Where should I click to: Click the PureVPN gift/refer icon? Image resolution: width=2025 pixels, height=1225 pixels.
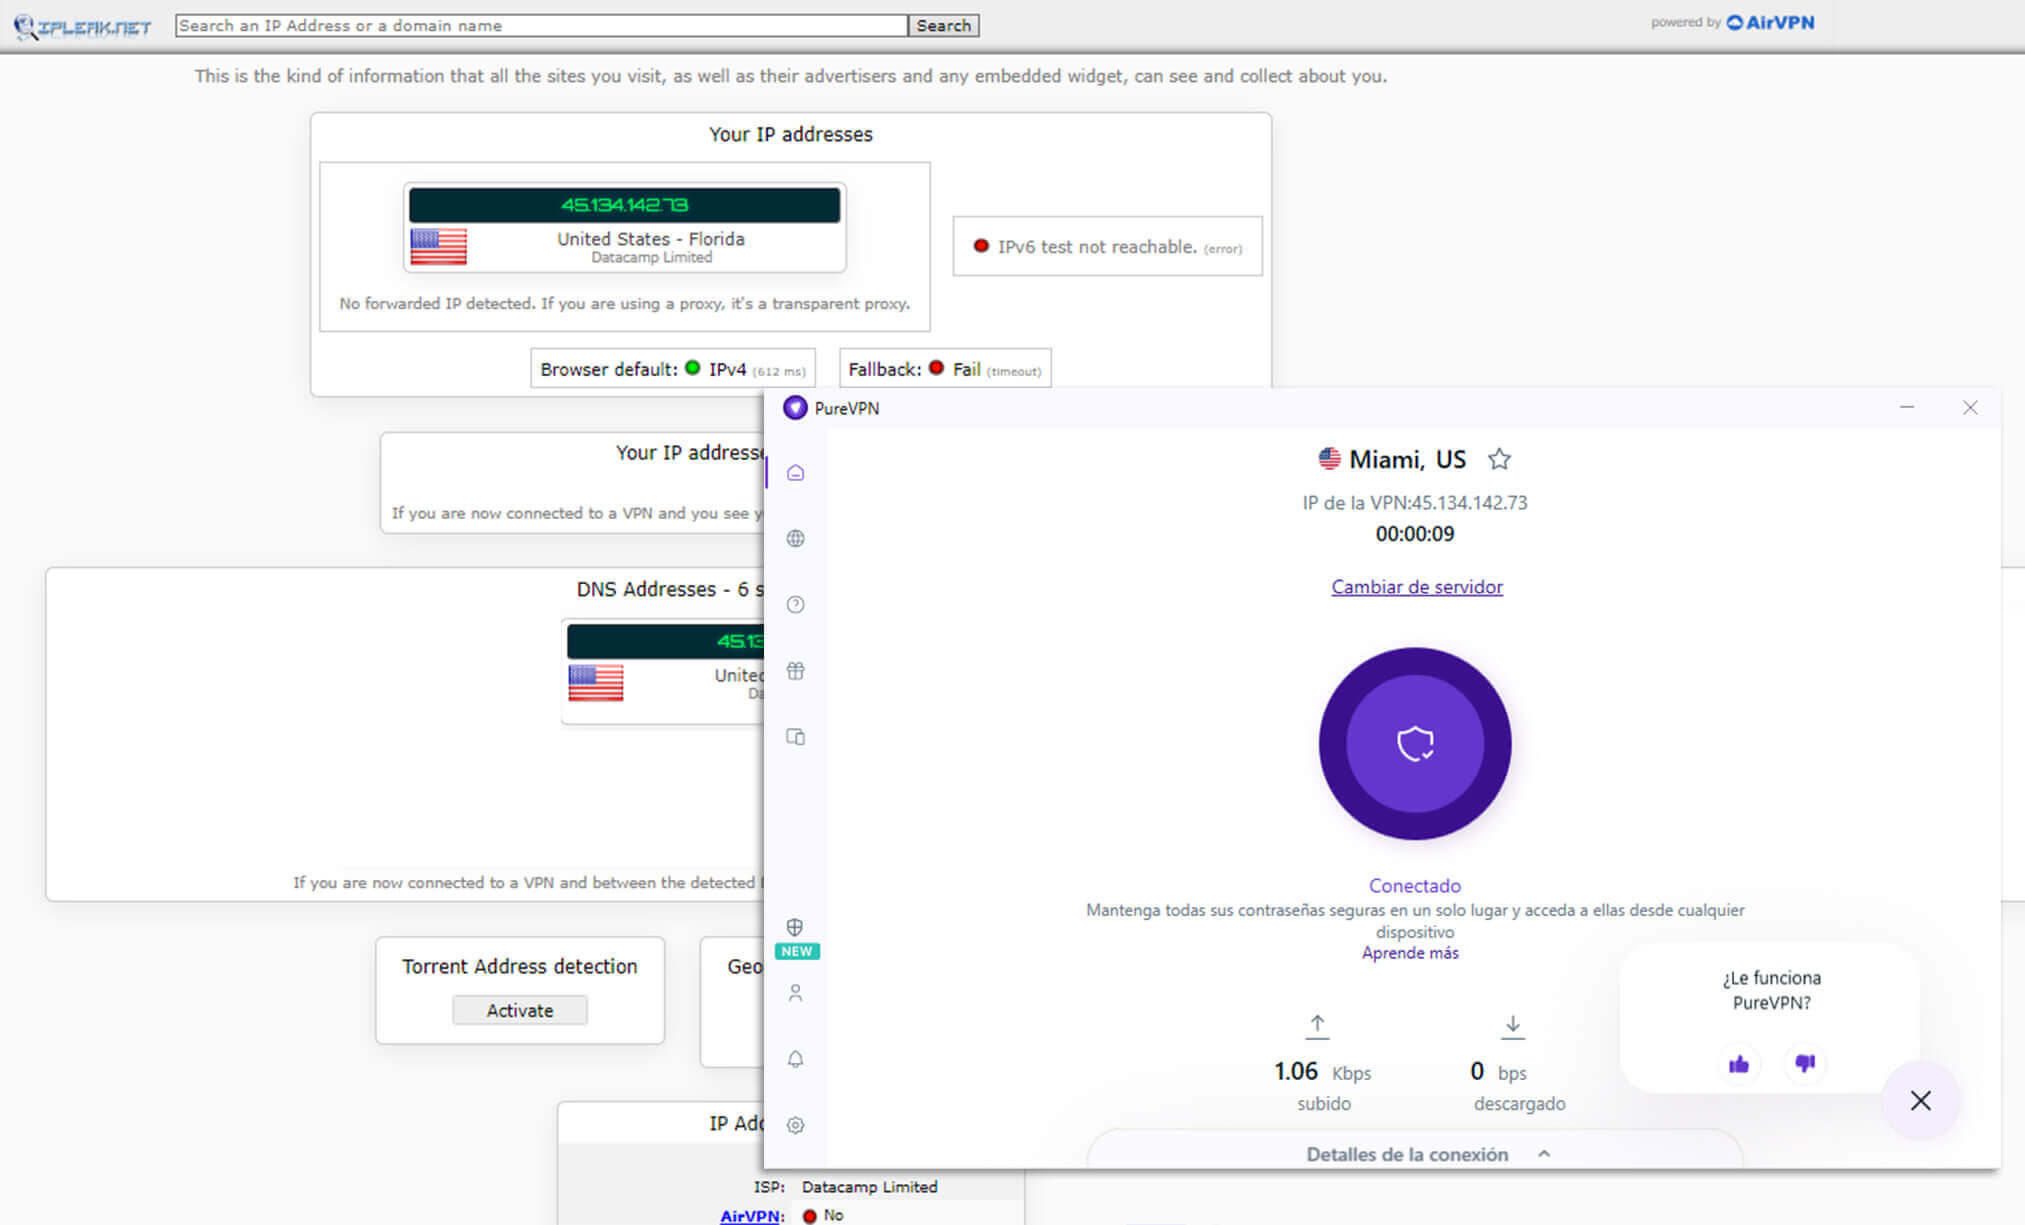coord(797,670)
